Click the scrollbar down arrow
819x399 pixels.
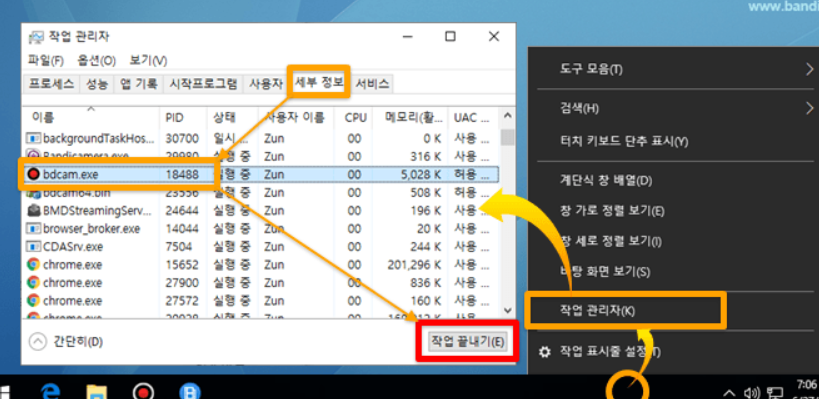point(507,310)
